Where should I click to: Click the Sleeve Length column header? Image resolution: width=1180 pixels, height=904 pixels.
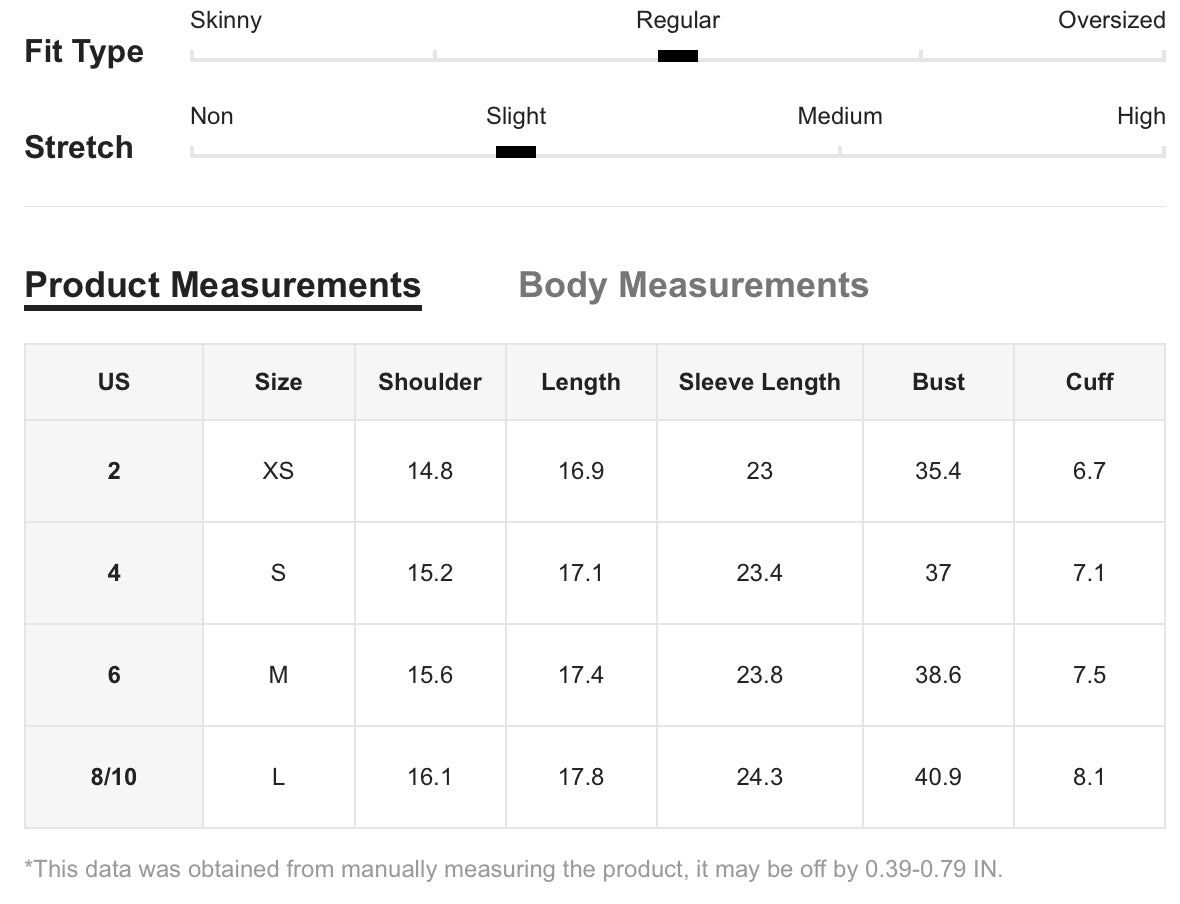point(759,382)
